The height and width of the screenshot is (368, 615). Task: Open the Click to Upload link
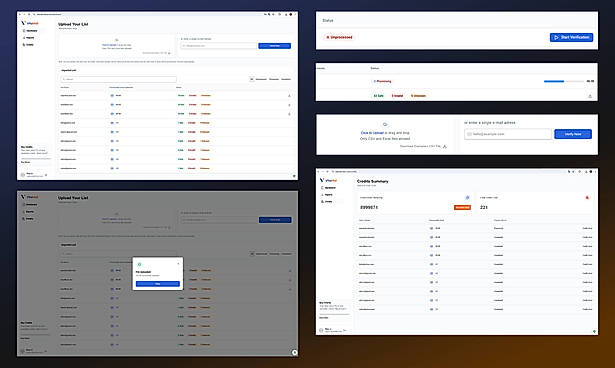click(372, 133)
